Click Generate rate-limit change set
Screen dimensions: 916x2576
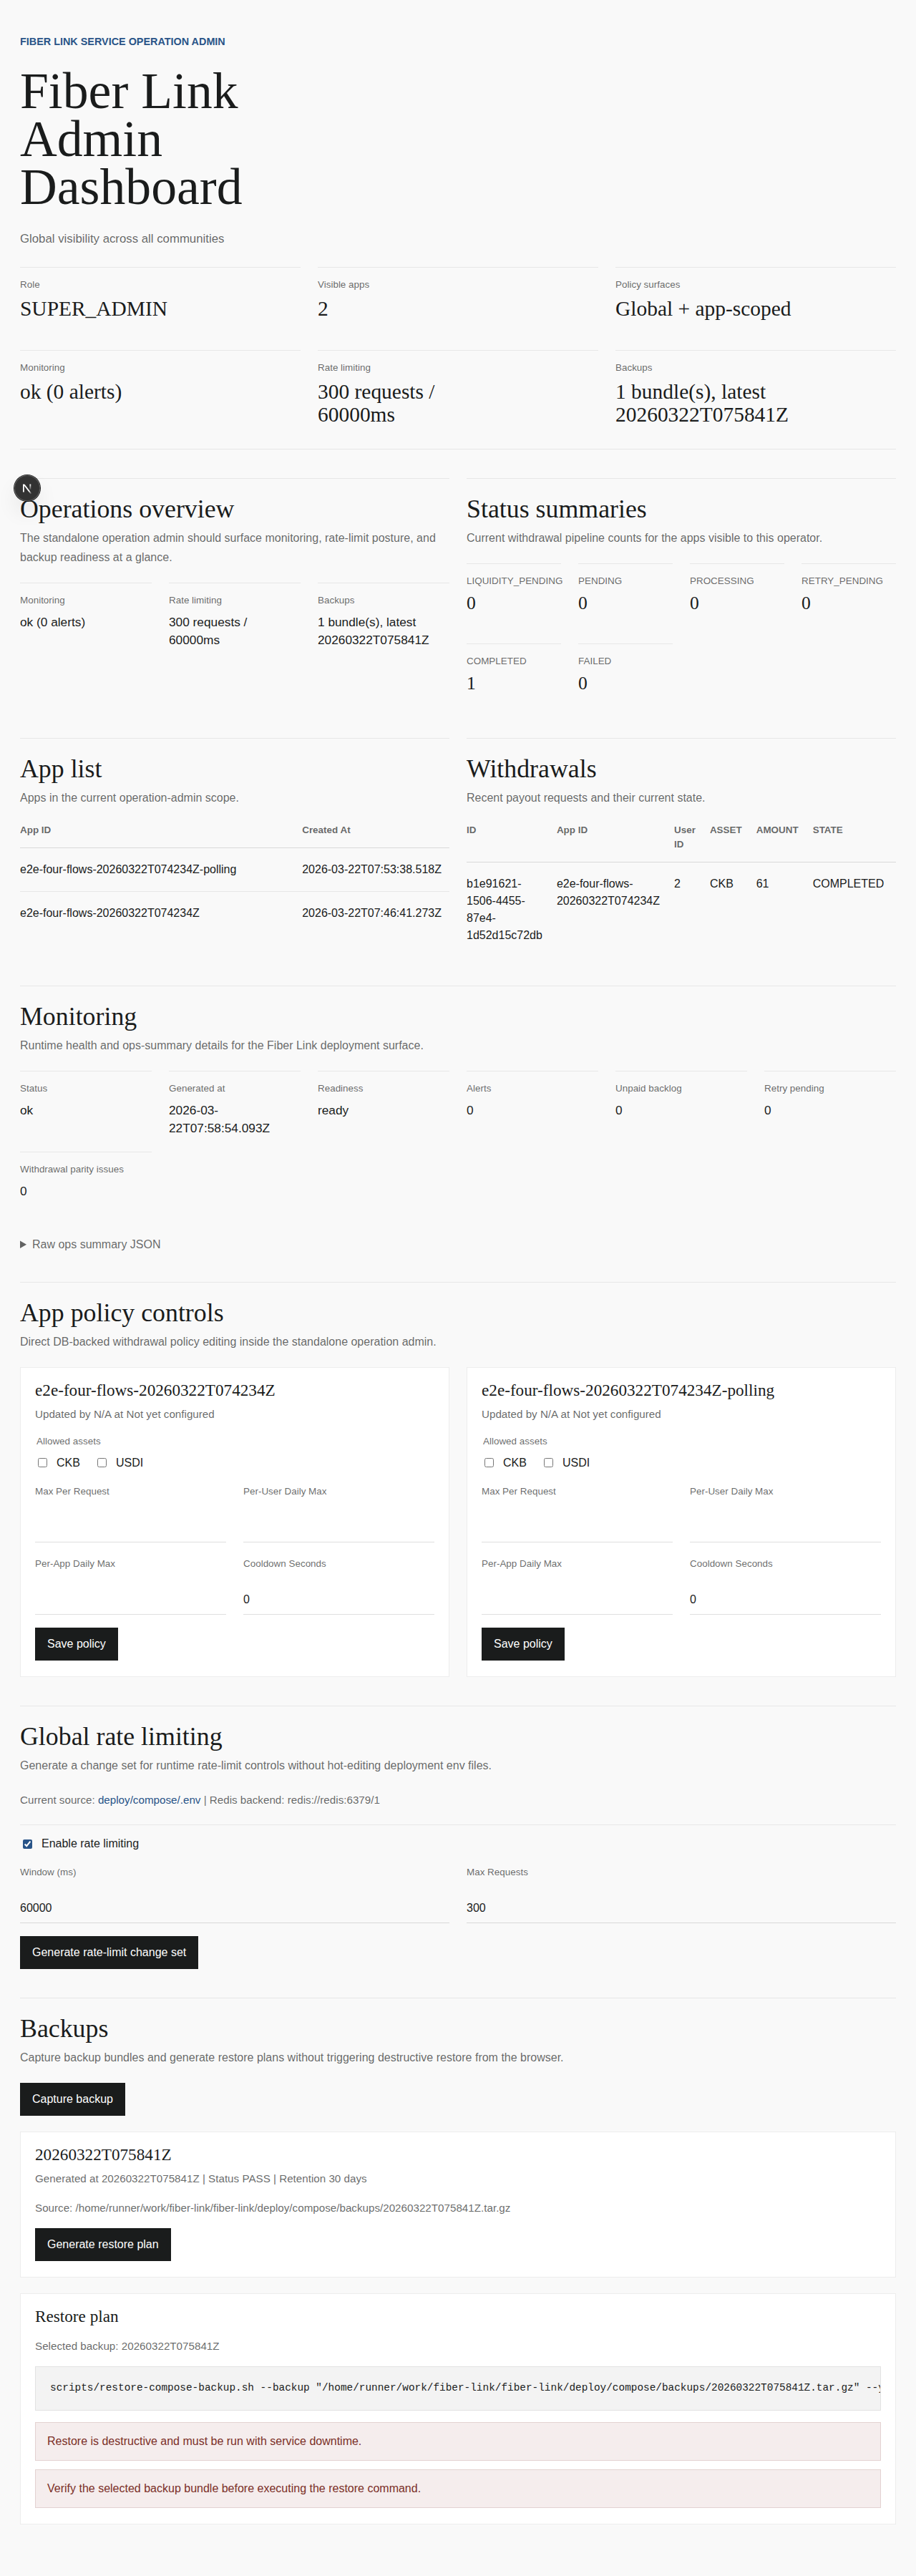pyautogui.click(x=109, y=1952)
